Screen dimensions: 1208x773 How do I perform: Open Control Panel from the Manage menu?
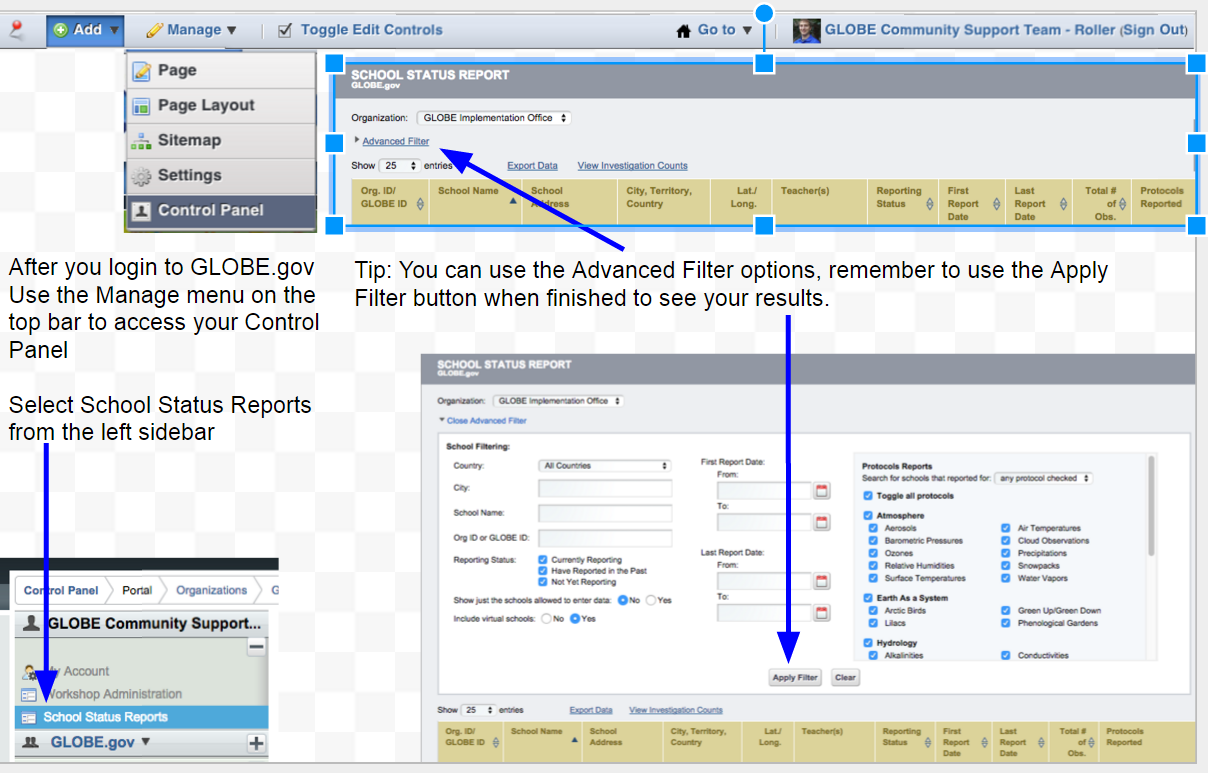pyautogui.click(x=220, y=210)
